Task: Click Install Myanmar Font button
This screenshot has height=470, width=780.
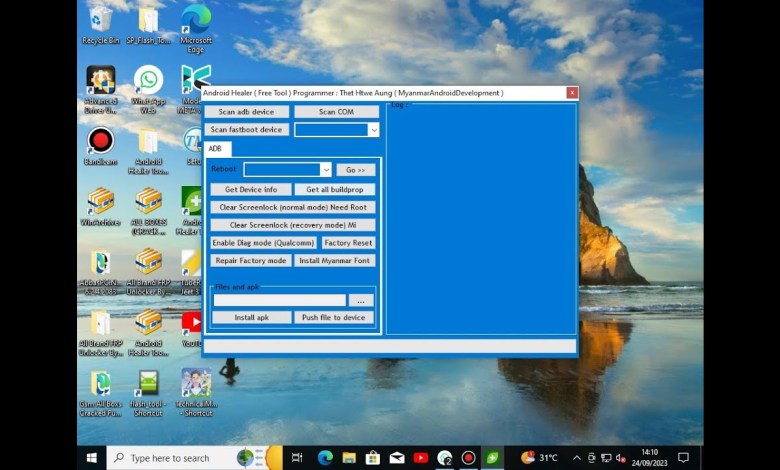Action: point(335,260)
